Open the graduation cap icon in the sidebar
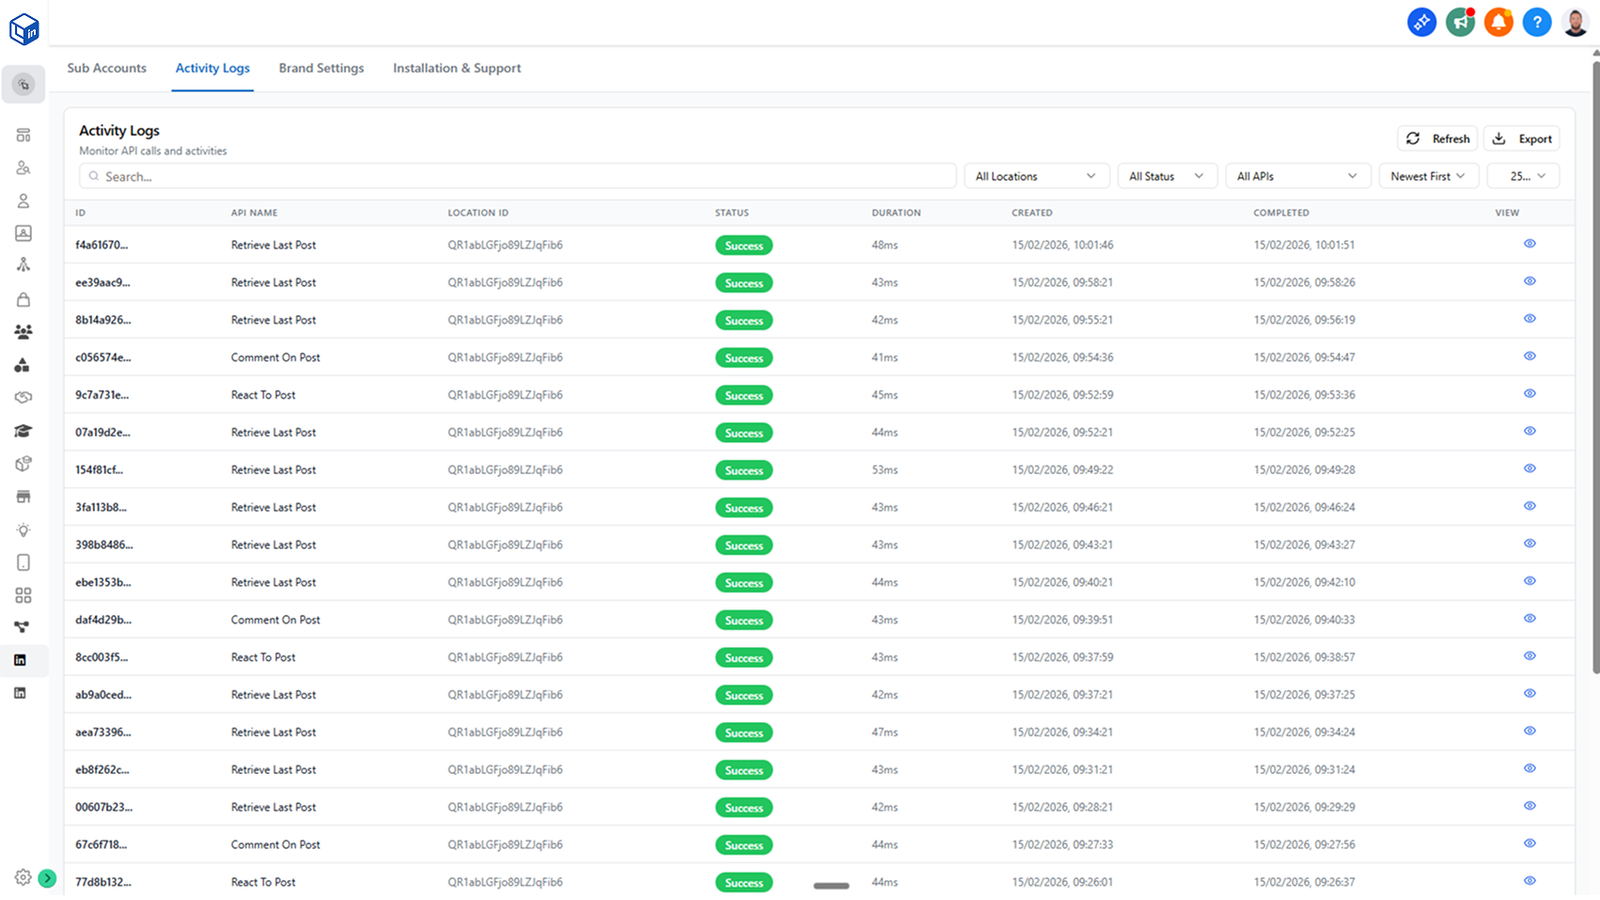The height and width of the screenshot is (900, 1600). click(22, 430)
